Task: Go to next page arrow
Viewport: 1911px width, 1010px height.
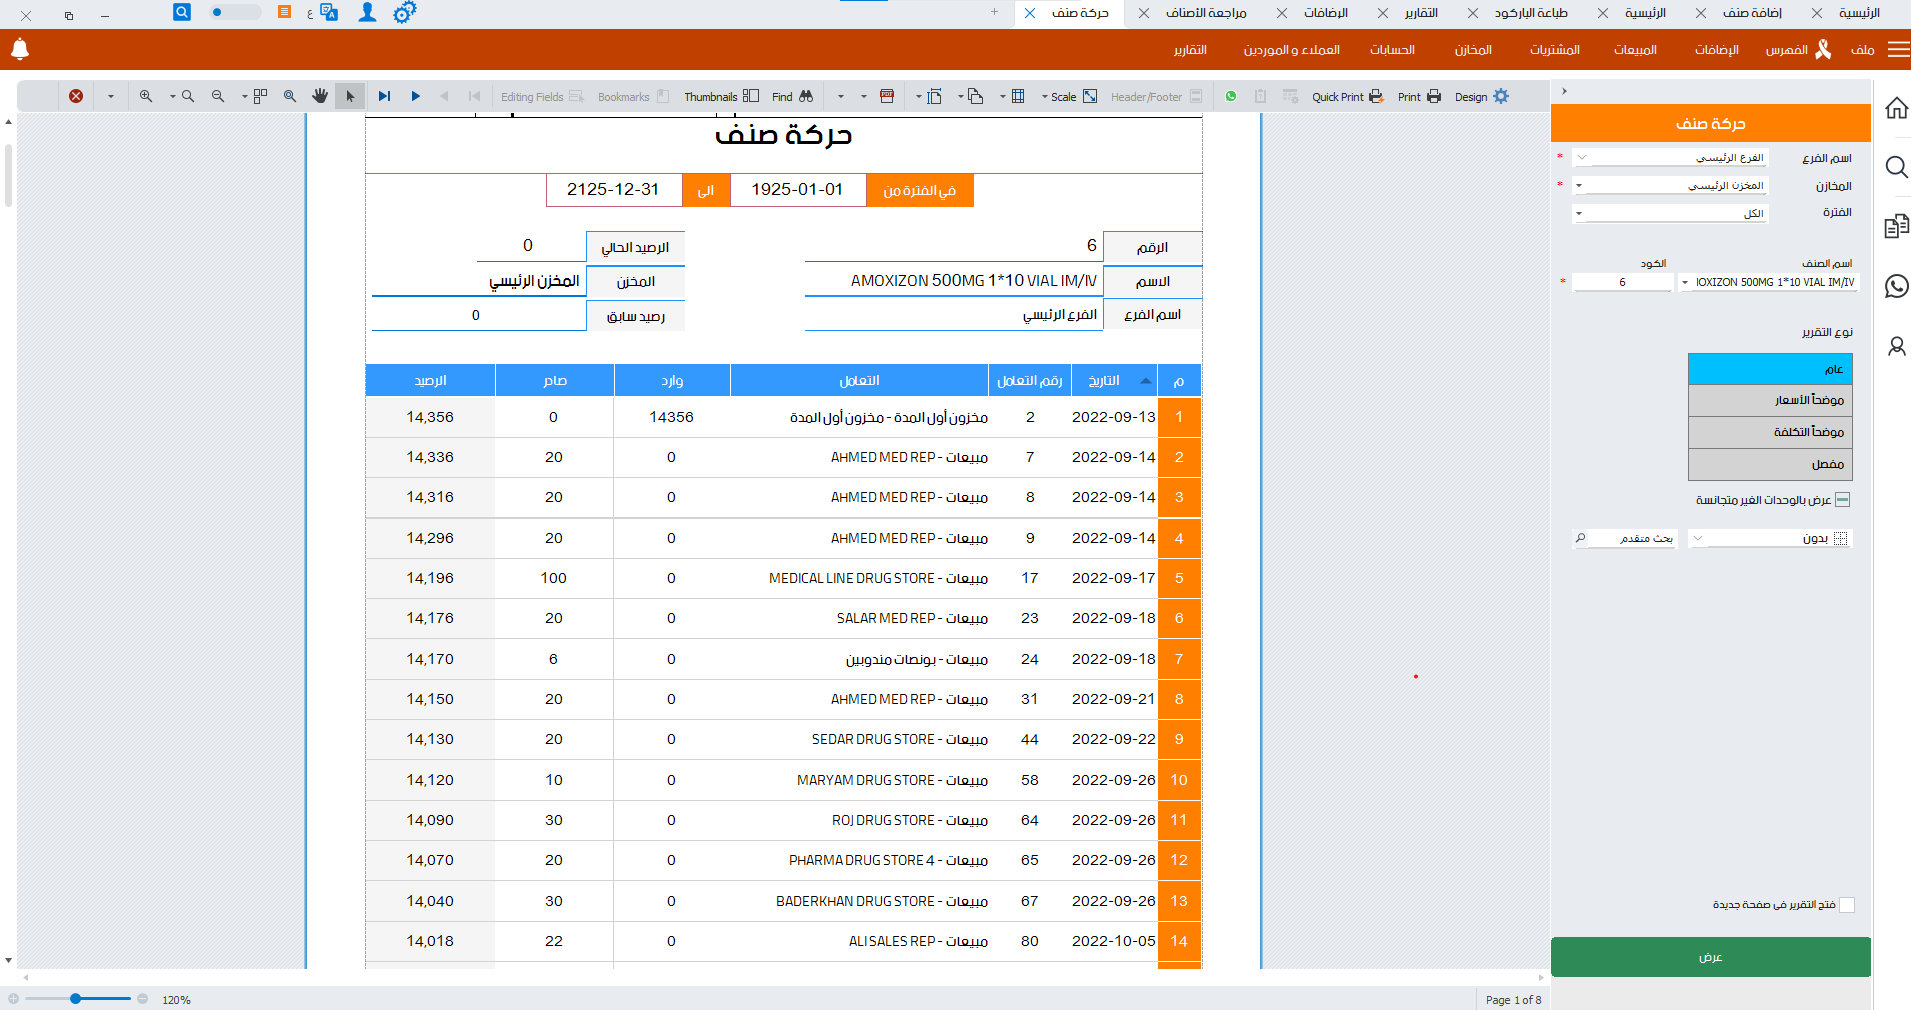Action: coord(416,96)
